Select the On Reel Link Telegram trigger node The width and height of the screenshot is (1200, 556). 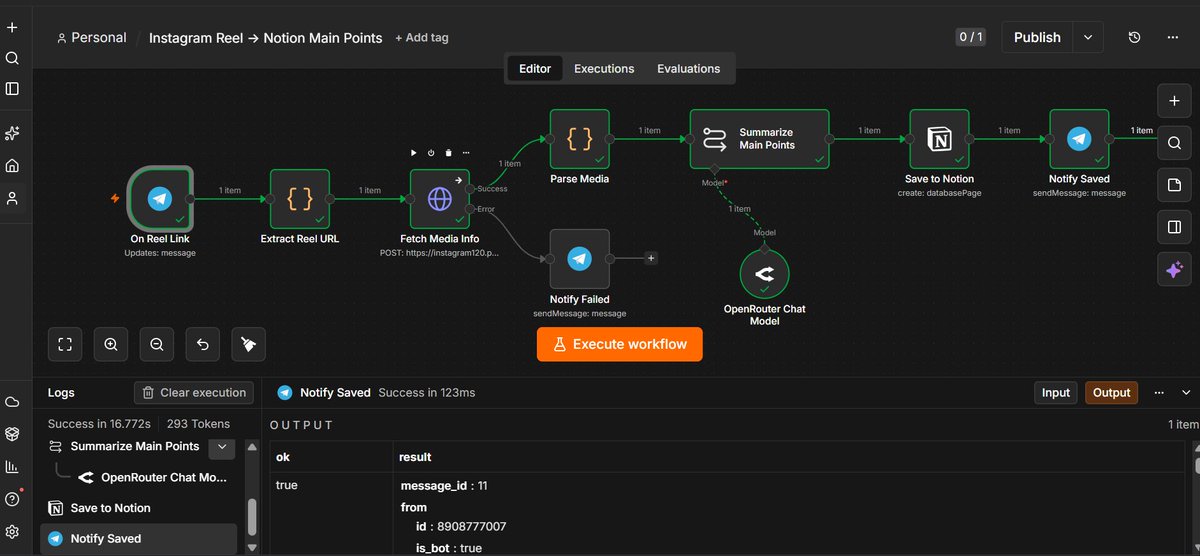pos(160,199)
